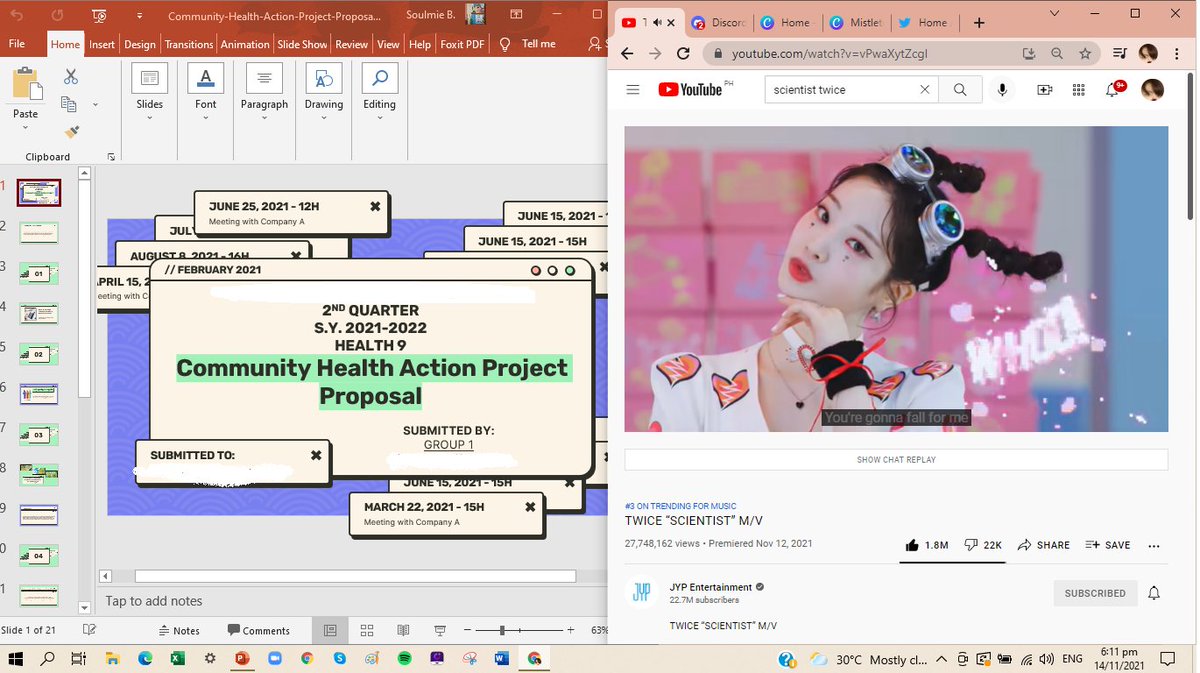1200x673 pixels.
Task: Click the PowerPoint zoom slider handle
Action: pos(502,630)
